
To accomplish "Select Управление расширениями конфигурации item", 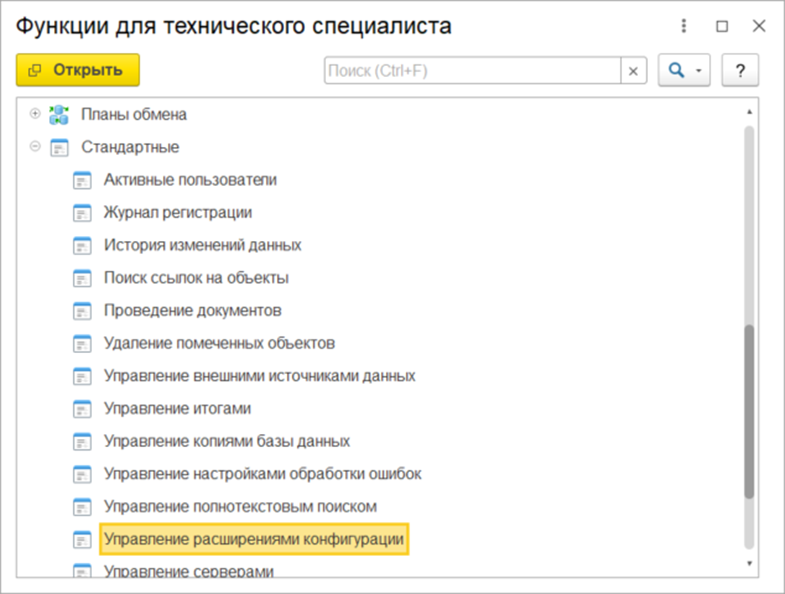I will coord(253,540).
